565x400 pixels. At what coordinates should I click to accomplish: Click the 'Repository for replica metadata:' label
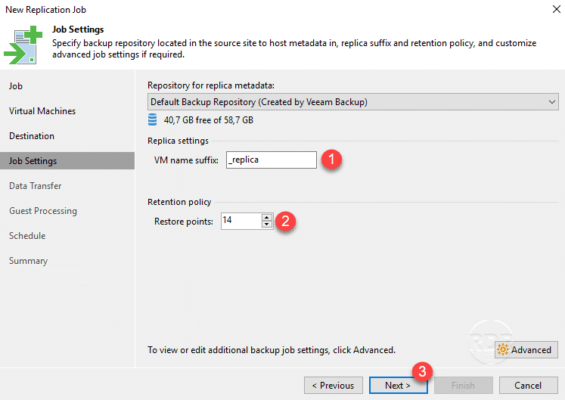point(211,85)
